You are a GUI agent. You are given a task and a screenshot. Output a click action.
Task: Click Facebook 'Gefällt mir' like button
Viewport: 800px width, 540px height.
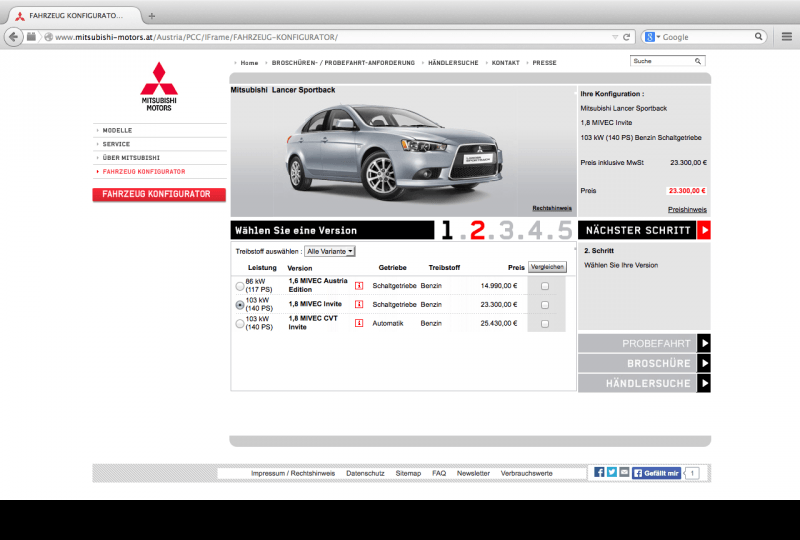click(657, 473)
